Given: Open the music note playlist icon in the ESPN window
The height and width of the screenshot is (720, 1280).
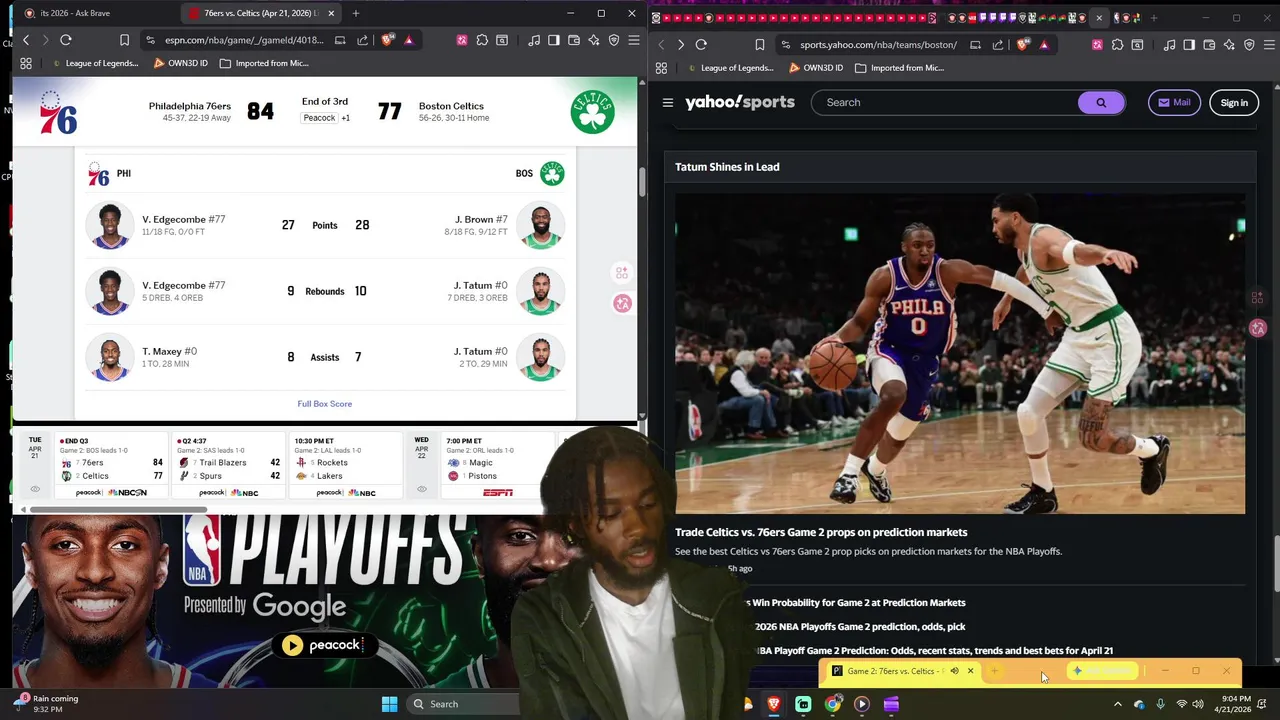Looking at the screenshot, I should click(x=534, y=40).
